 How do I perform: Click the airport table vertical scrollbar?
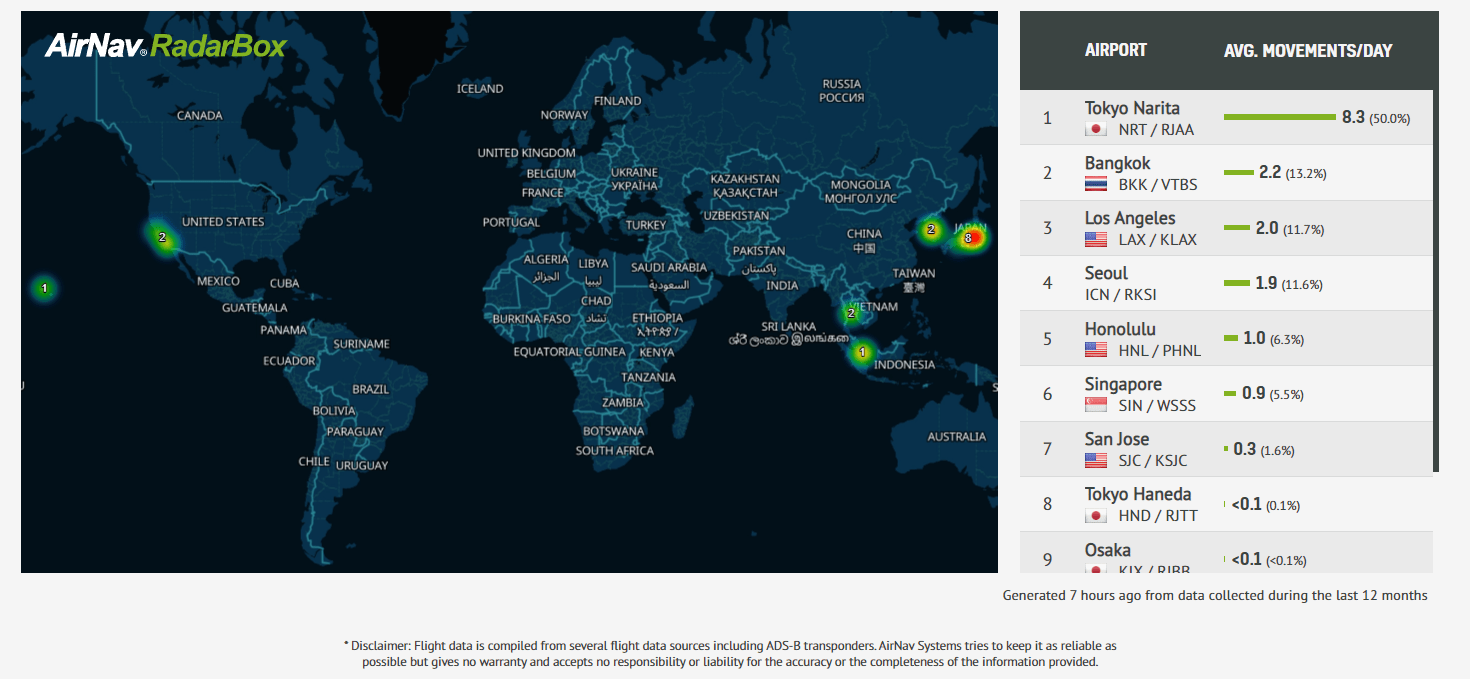[x=1436, y=280]
